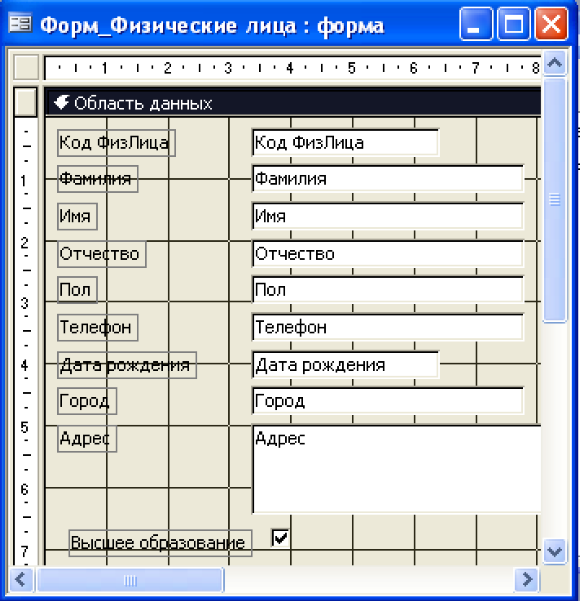Select the Город label
This screenshot has height=601, width=580.
(87, 401)
